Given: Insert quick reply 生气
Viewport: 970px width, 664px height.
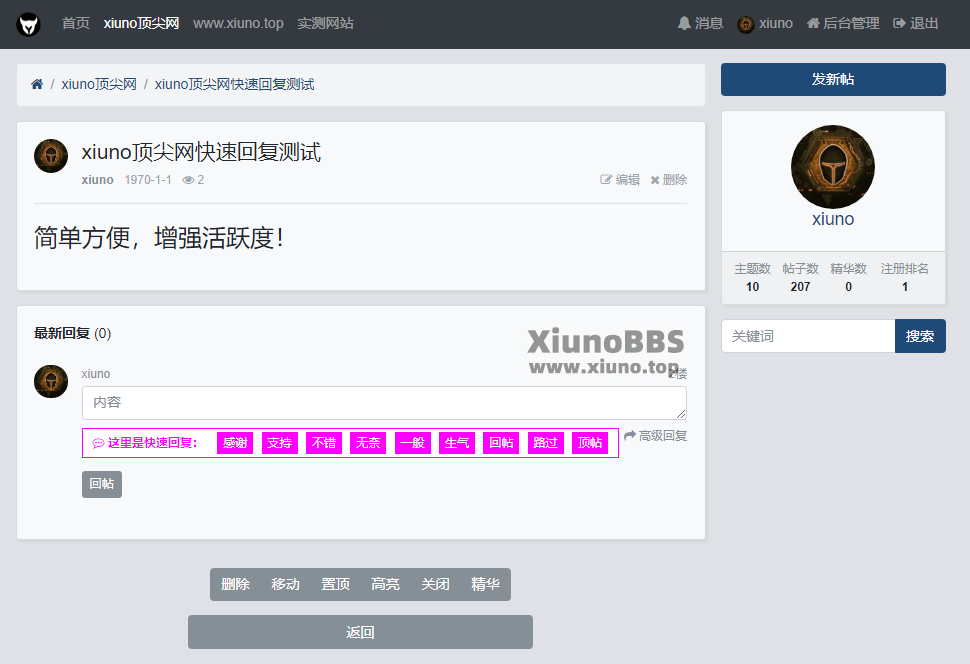Looking at the screenshot, I should coord(457,442).
